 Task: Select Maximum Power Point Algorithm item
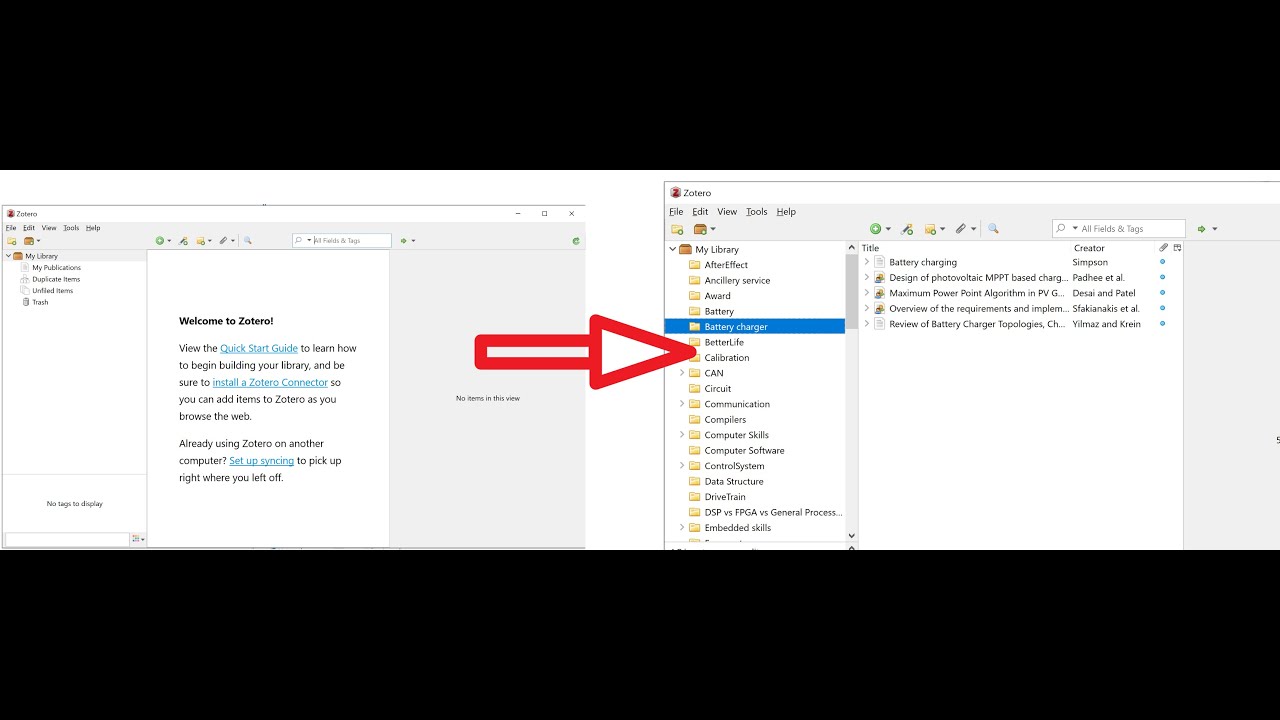click(977, 293)
